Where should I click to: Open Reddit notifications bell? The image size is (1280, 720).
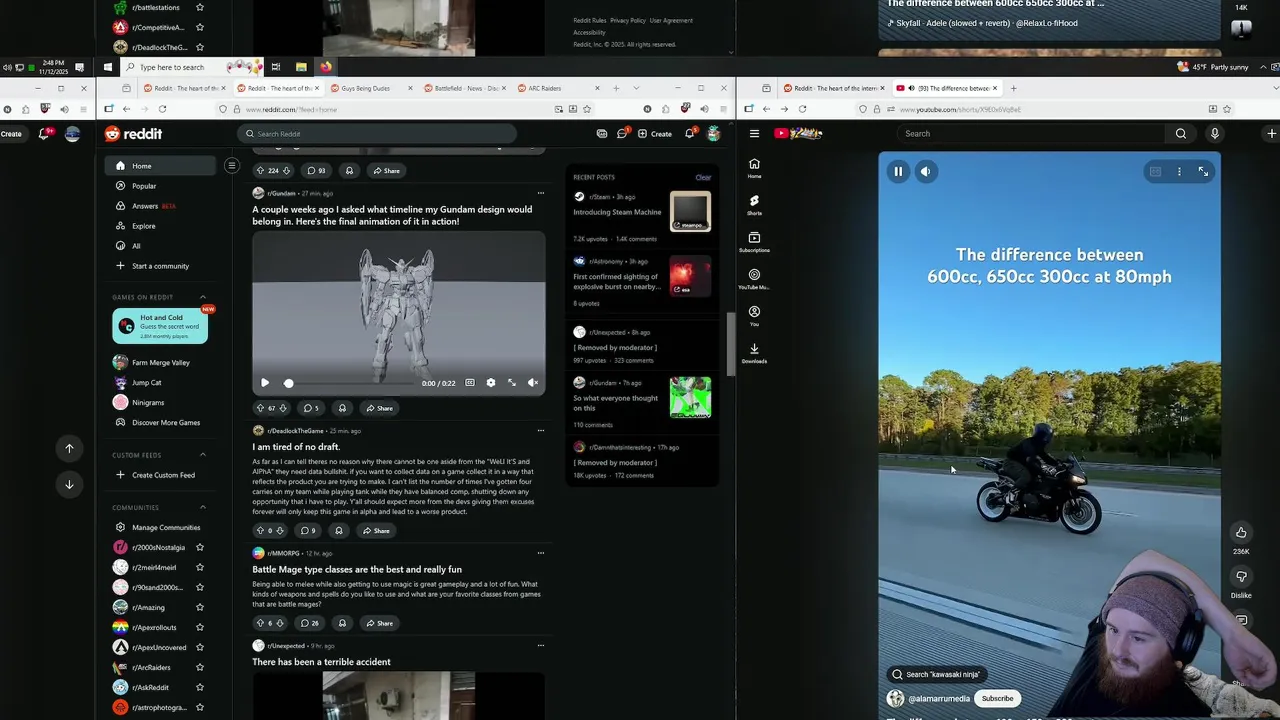point(690,133)
